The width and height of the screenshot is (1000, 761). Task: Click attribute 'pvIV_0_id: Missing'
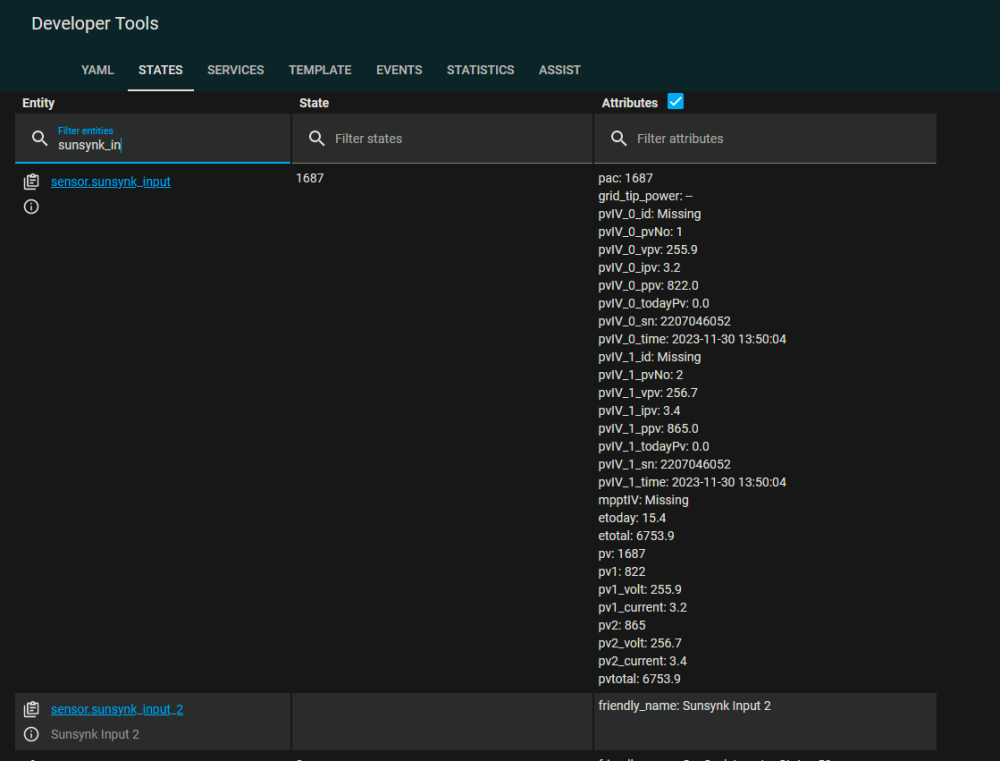649,214
